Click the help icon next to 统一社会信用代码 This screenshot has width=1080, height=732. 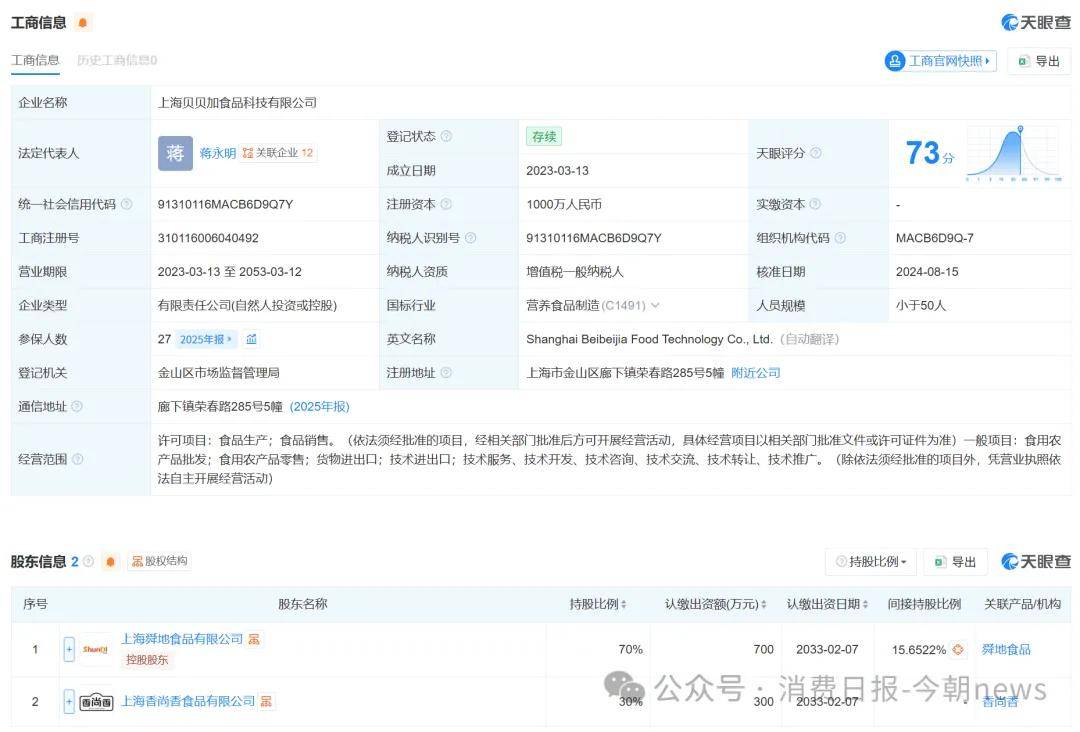127,204
